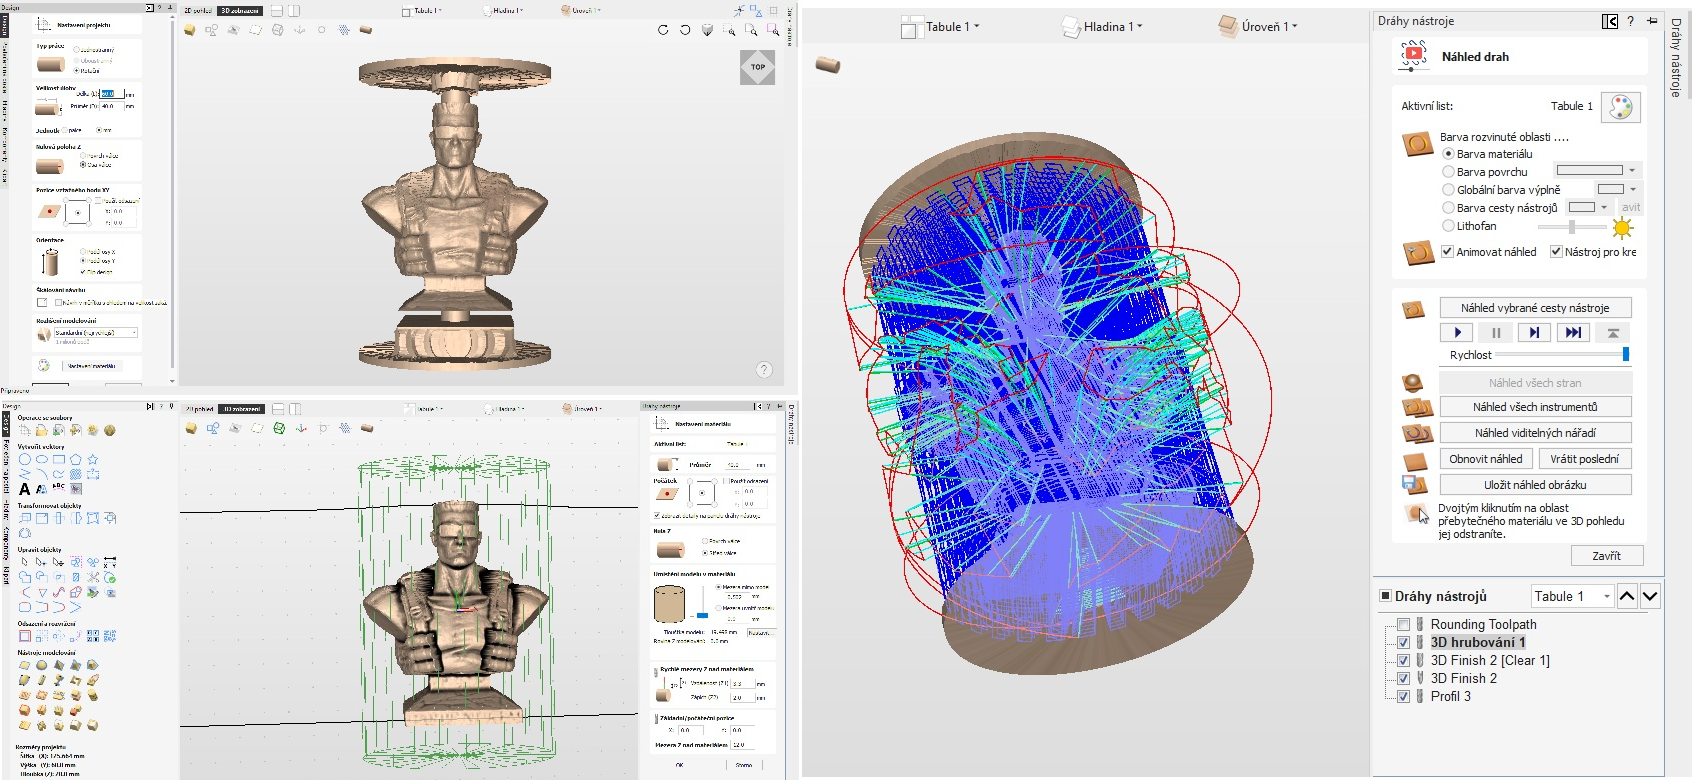Select the Draw Rectangle tool in the Design panel
The image size is (1693, 780).
pos(59,460)
